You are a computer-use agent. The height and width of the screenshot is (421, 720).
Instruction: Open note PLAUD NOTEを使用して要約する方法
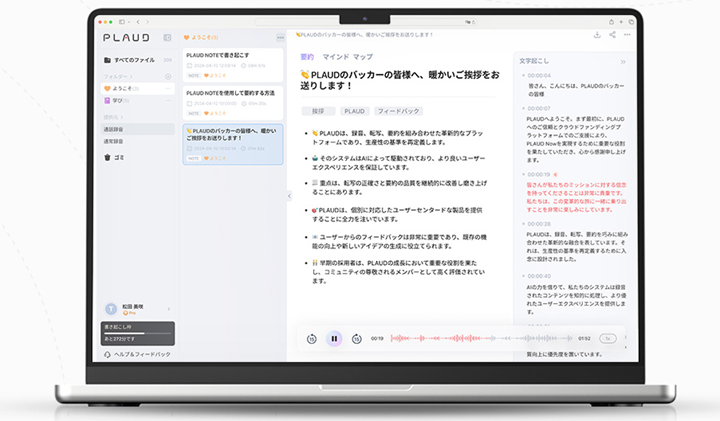[233, 103]
